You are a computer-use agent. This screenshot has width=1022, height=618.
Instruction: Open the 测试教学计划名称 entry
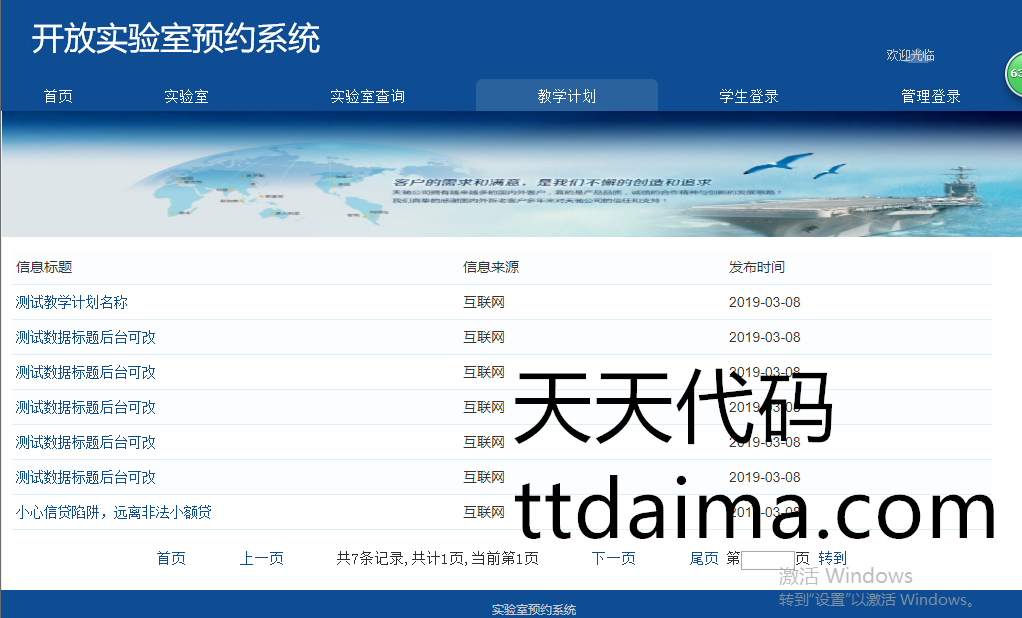72,302
